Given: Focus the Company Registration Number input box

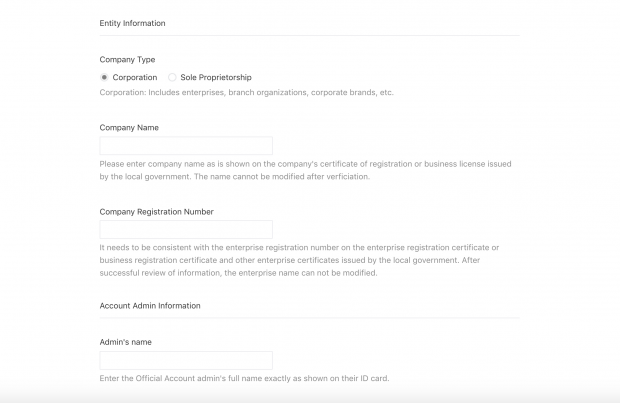Looking at the screenshot, I should pos(186,229).
